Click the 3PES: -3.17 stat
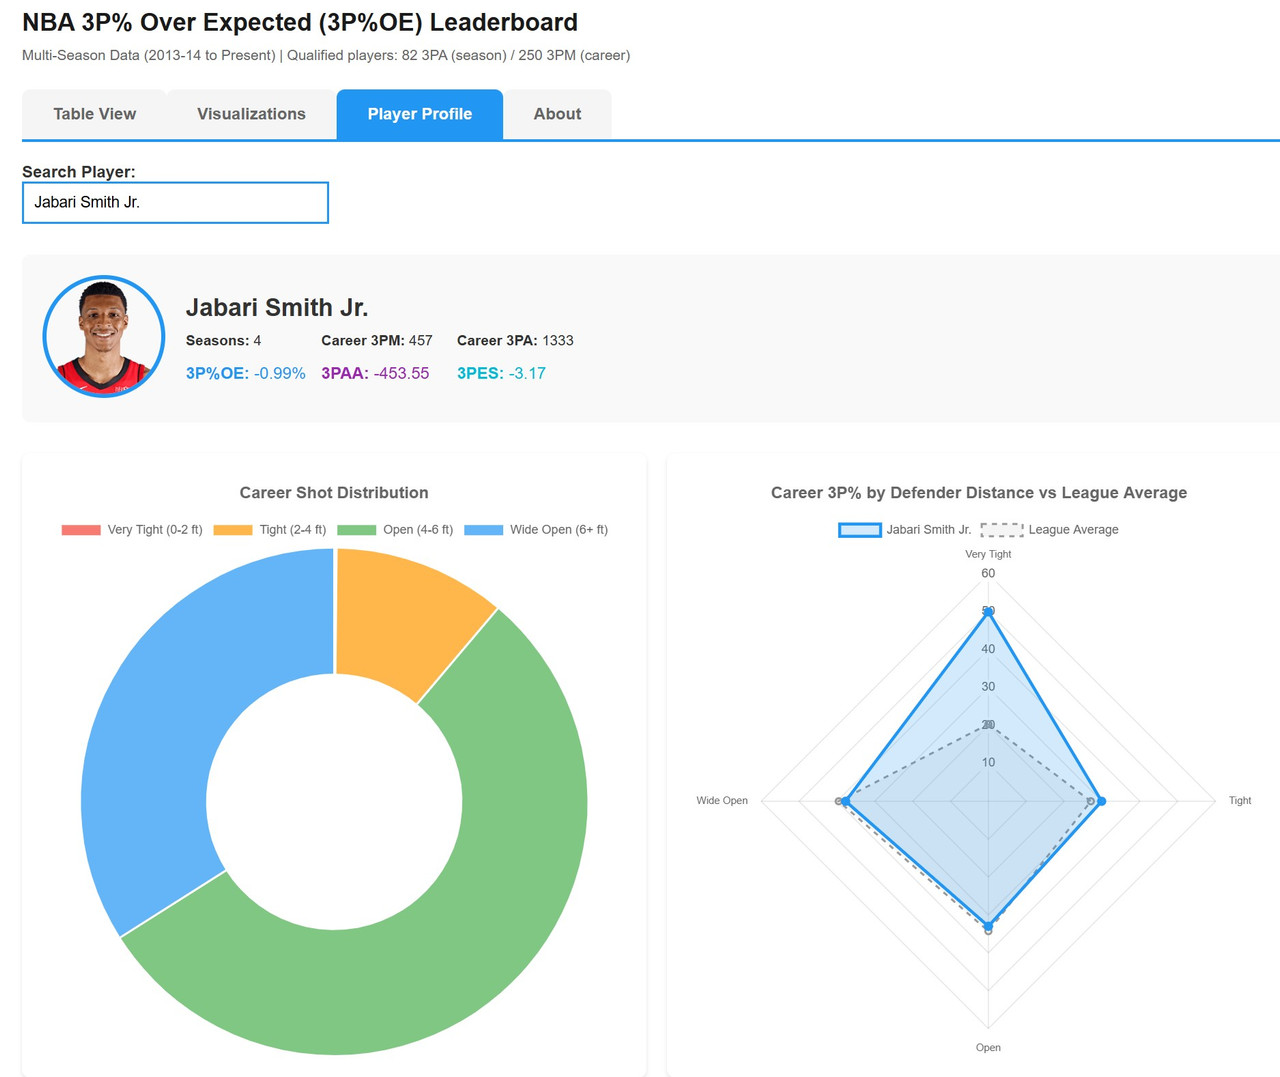The width and height of the screenshot is (1280, 1077). (x=501, y=373)
